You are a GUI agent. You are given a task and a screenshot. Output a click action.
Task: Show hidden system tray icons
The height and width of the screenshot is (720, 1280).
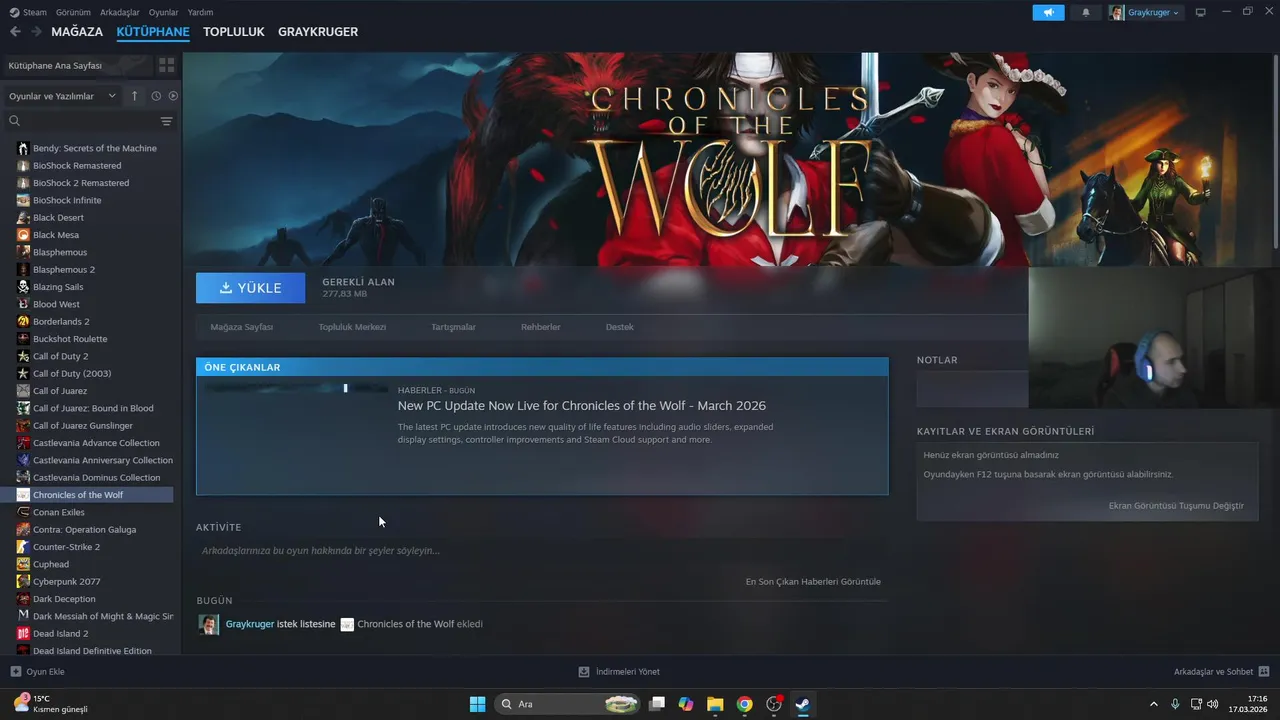1153,704
